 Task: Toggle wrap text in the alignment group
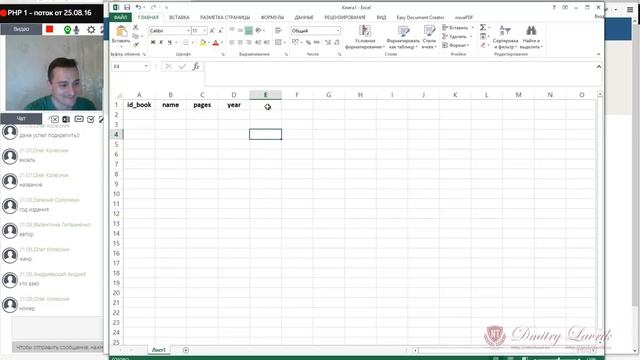point(278,31)
